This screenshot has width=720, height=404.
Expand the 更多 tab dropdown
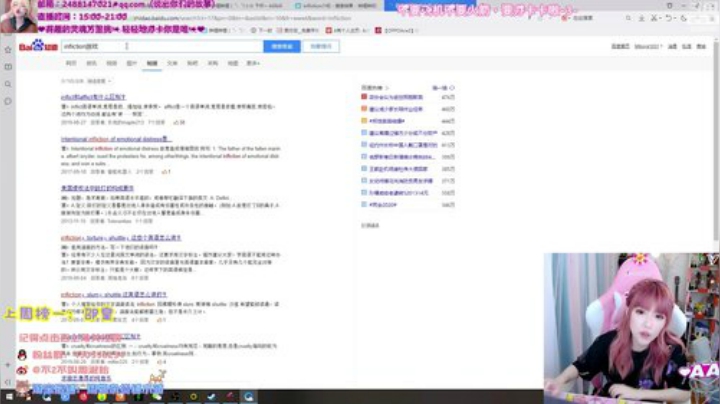(253, 63)
